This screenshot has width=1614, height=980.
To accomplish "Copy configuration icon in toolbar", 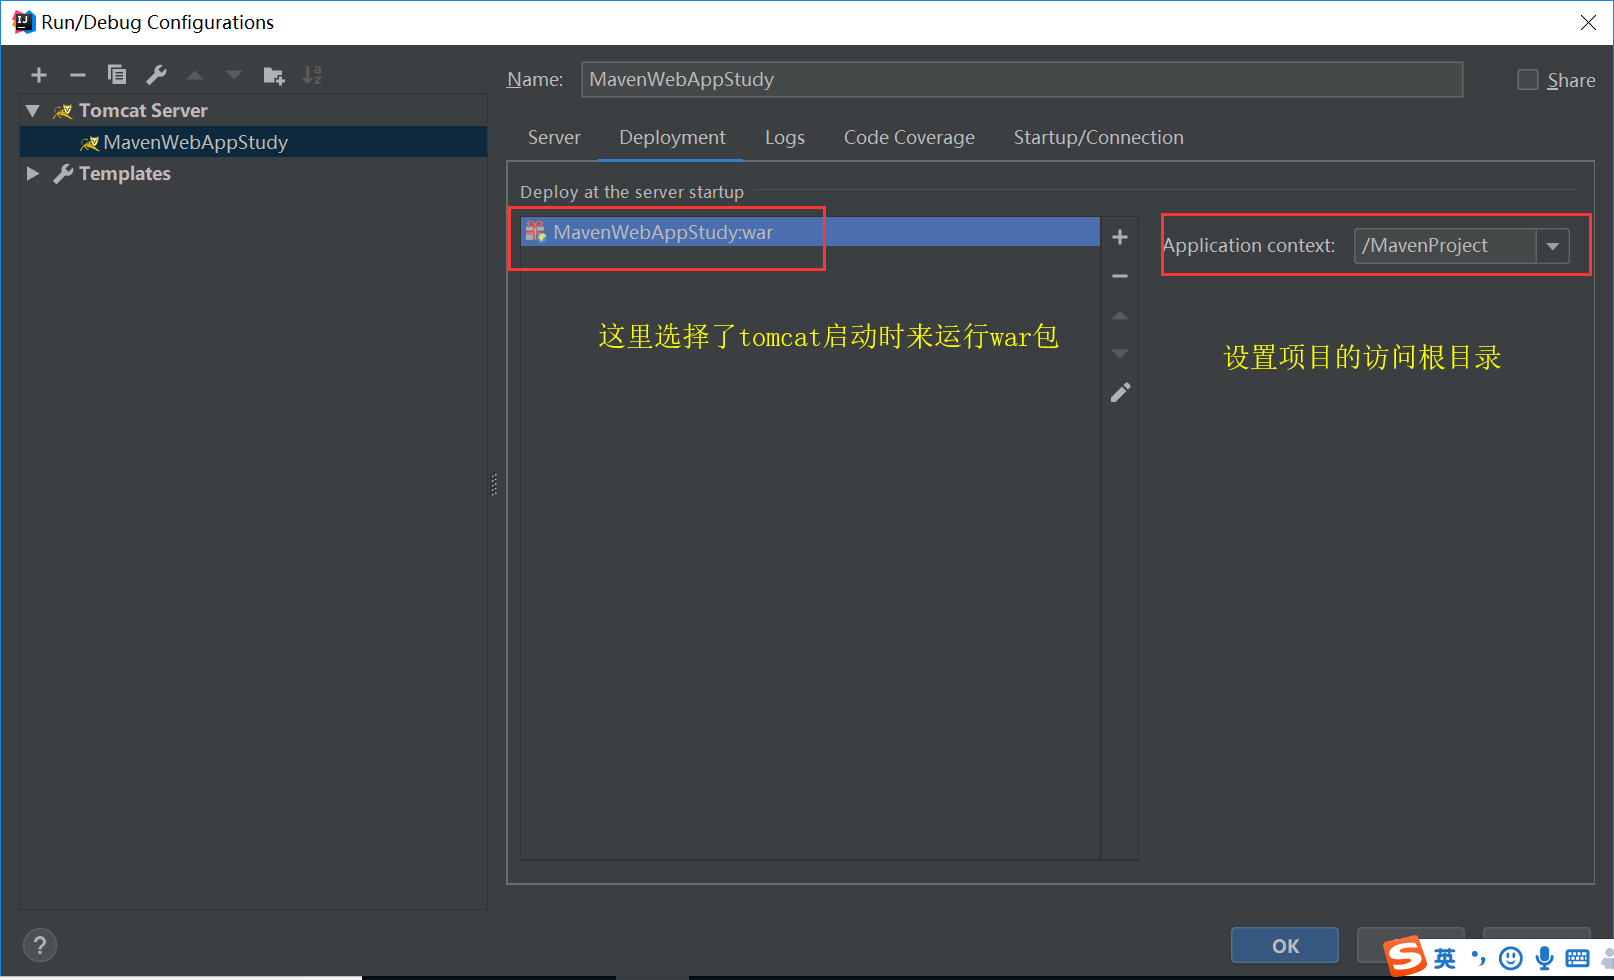I will [x=117, y=75].
